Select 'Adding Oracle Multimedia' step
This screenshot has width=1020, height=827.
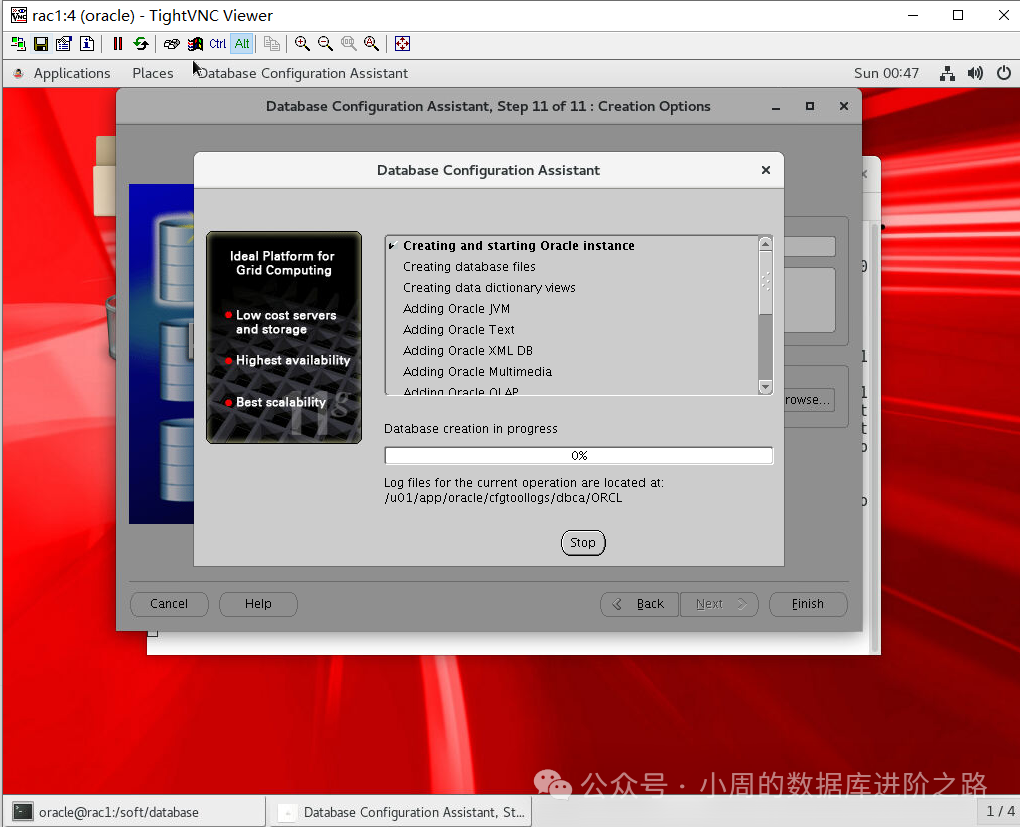pos(477,372)
